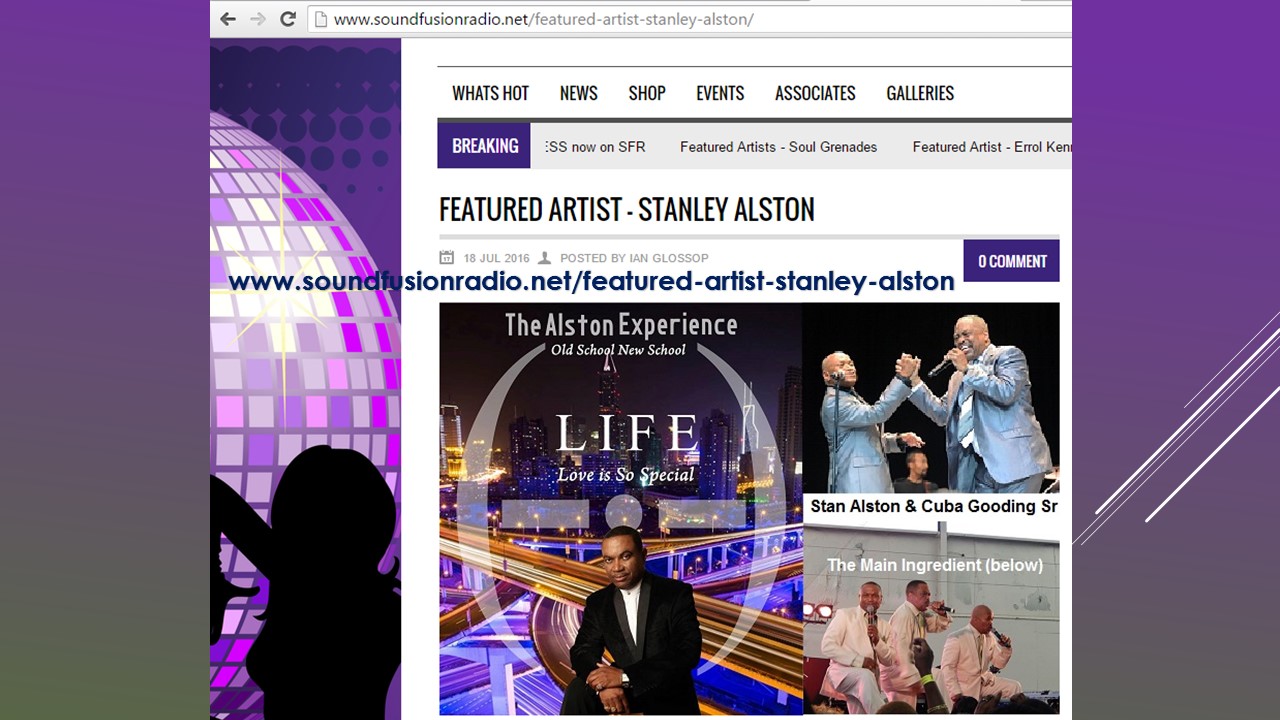The width and height of the screenshot is (1280, 720).
Task: Click the BREAKING label button
Action: pyautogui.click(x=484, y=146)
